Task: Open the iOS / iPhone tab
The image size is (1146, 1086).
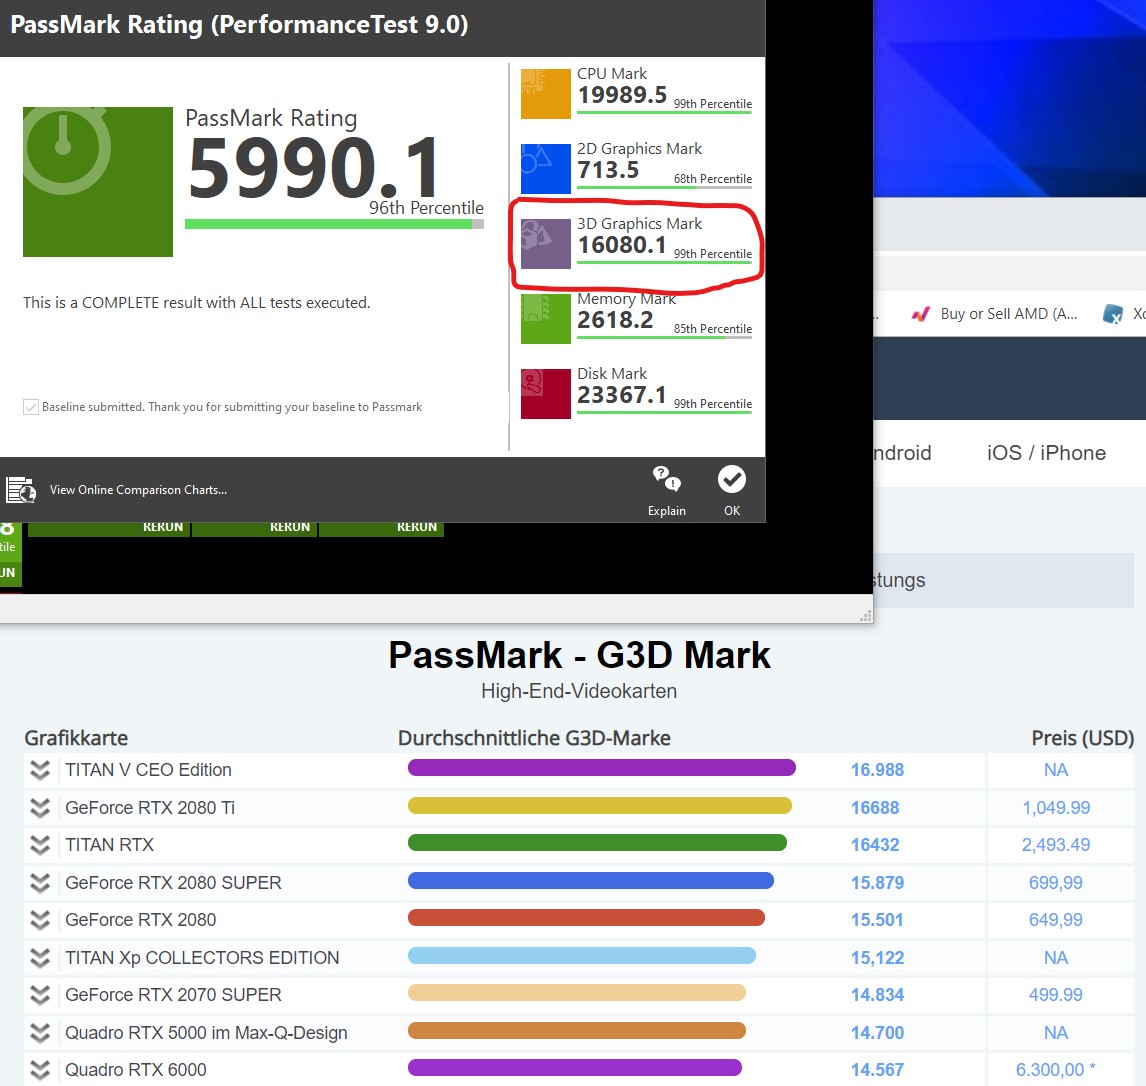Action: [x=1046, y=453]
